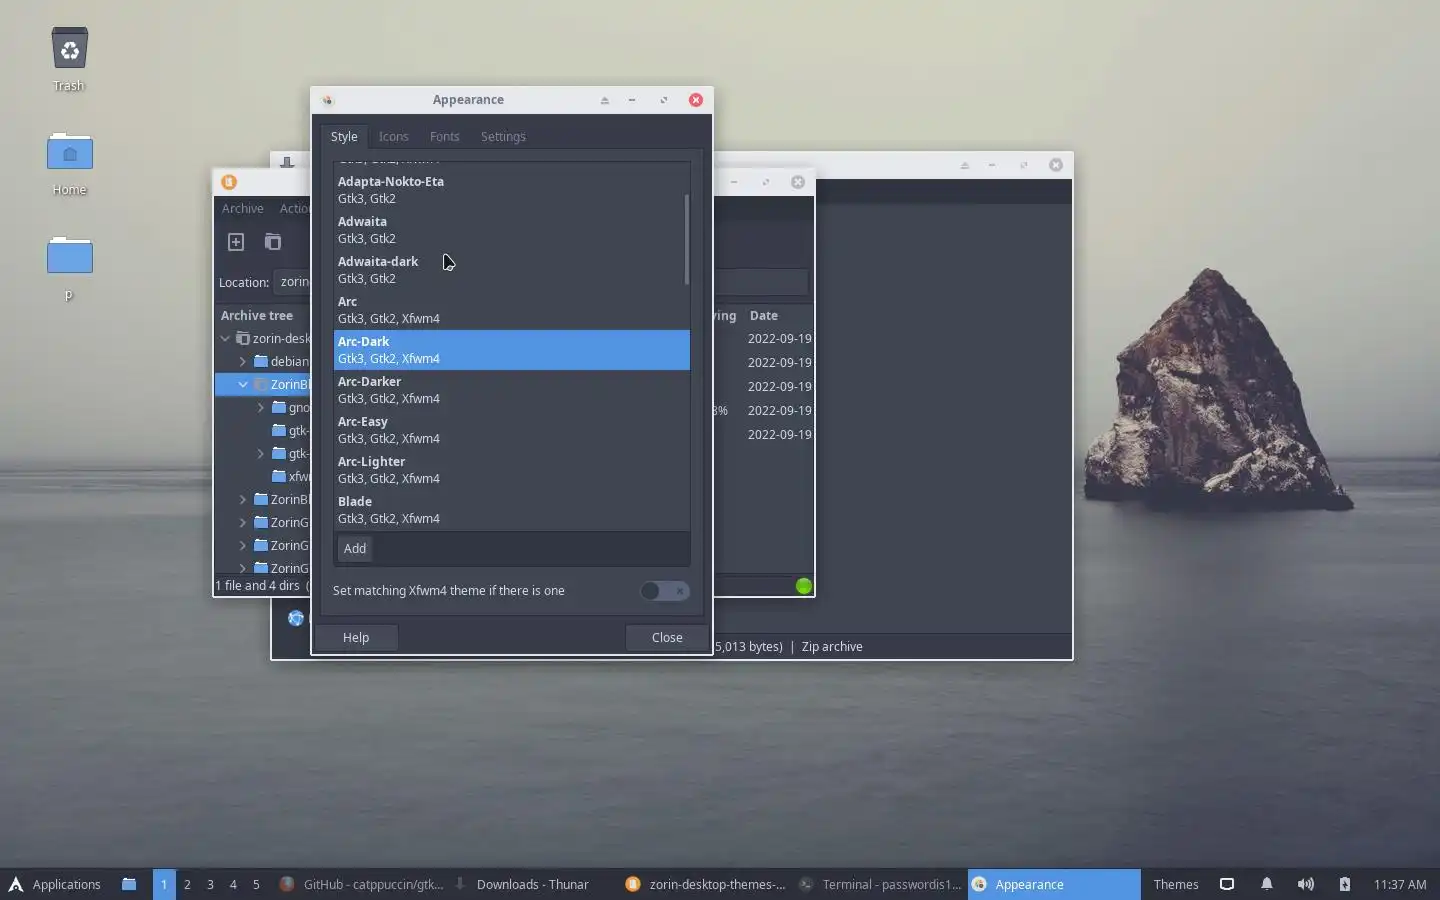Image resolution: width=1440 pixels, height=900 pixels.
Task: Switch to workspace 5
Action: click(256, 884)
